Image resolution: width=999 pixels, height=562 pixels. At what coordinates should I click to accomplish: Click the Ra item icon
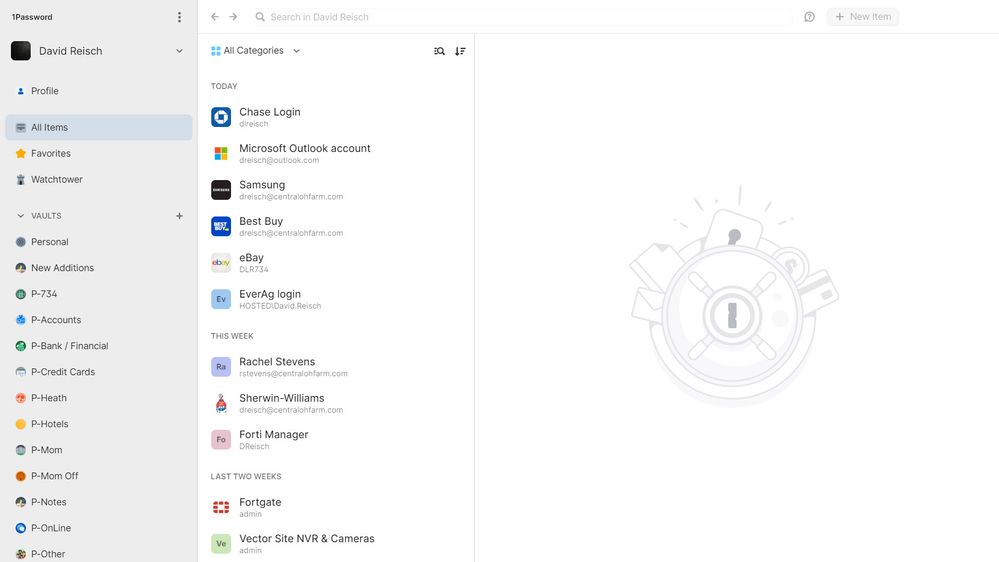click(x=221, y=367)
